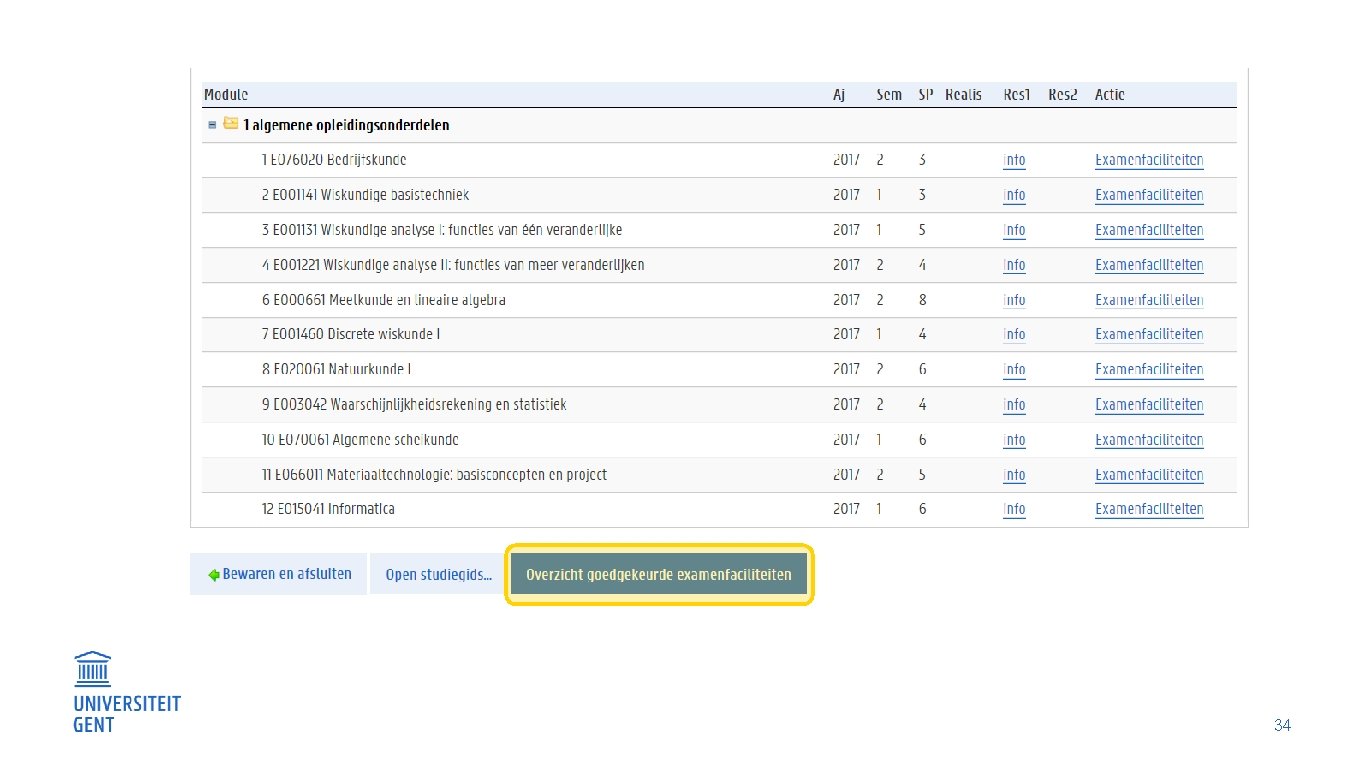Click the Actie column header
Viewport: 1365px width, 768px height.
[x=1109, y=95]
